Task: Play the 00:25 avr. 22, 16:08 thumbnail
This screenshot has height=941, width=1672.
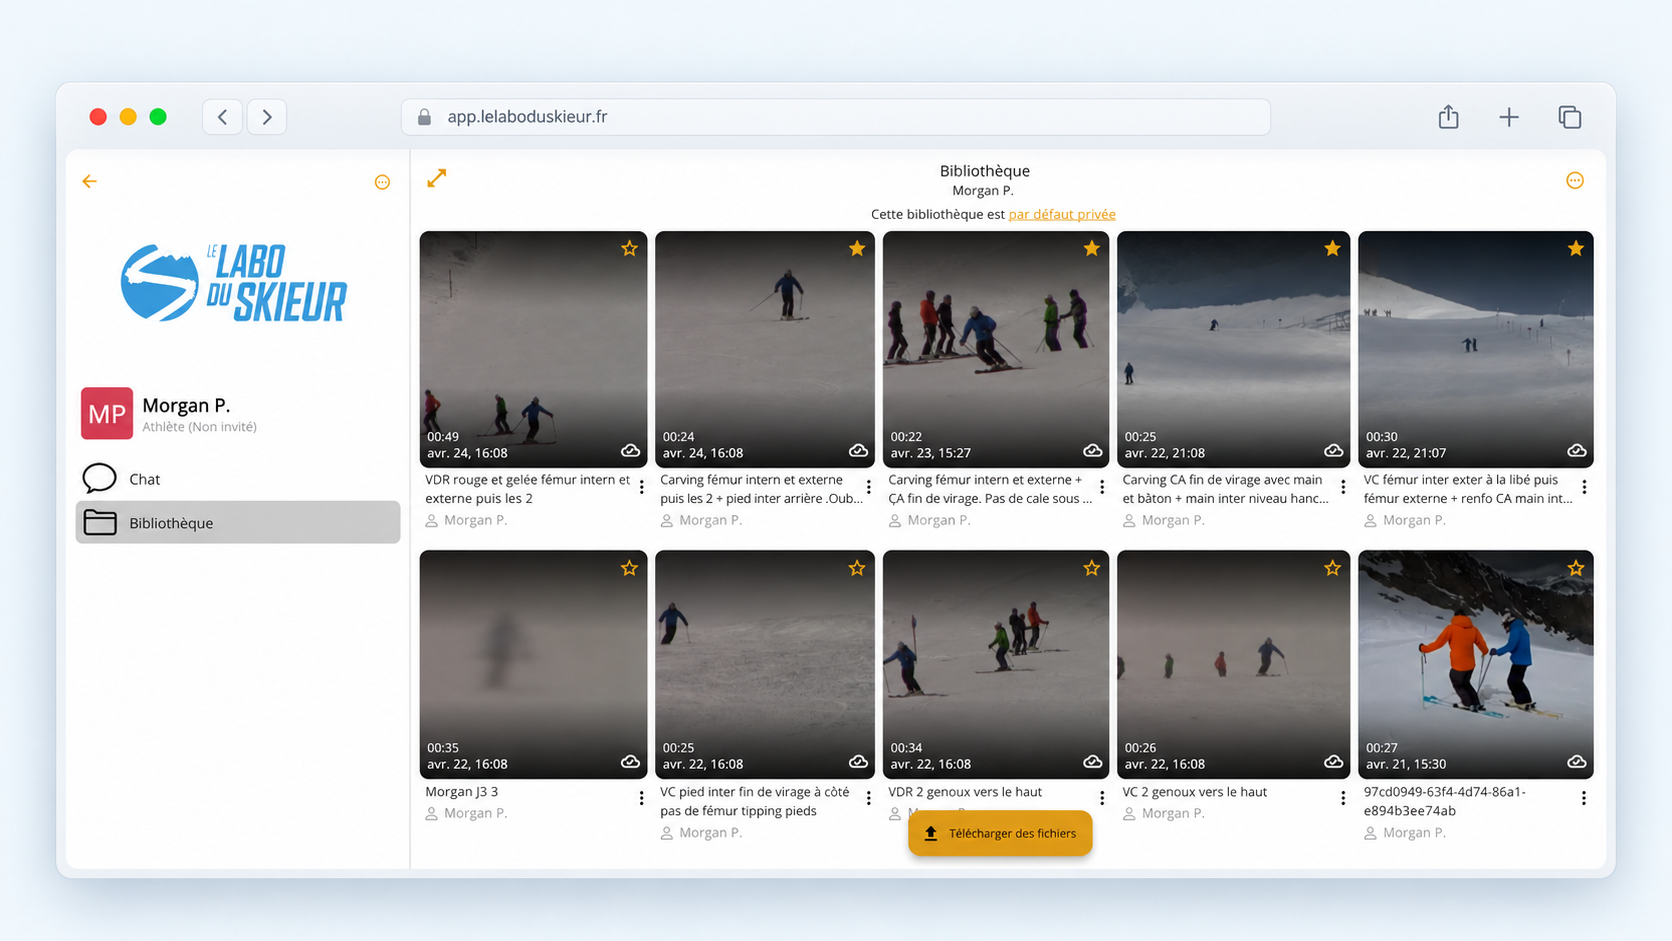Action: coord(765,664)
